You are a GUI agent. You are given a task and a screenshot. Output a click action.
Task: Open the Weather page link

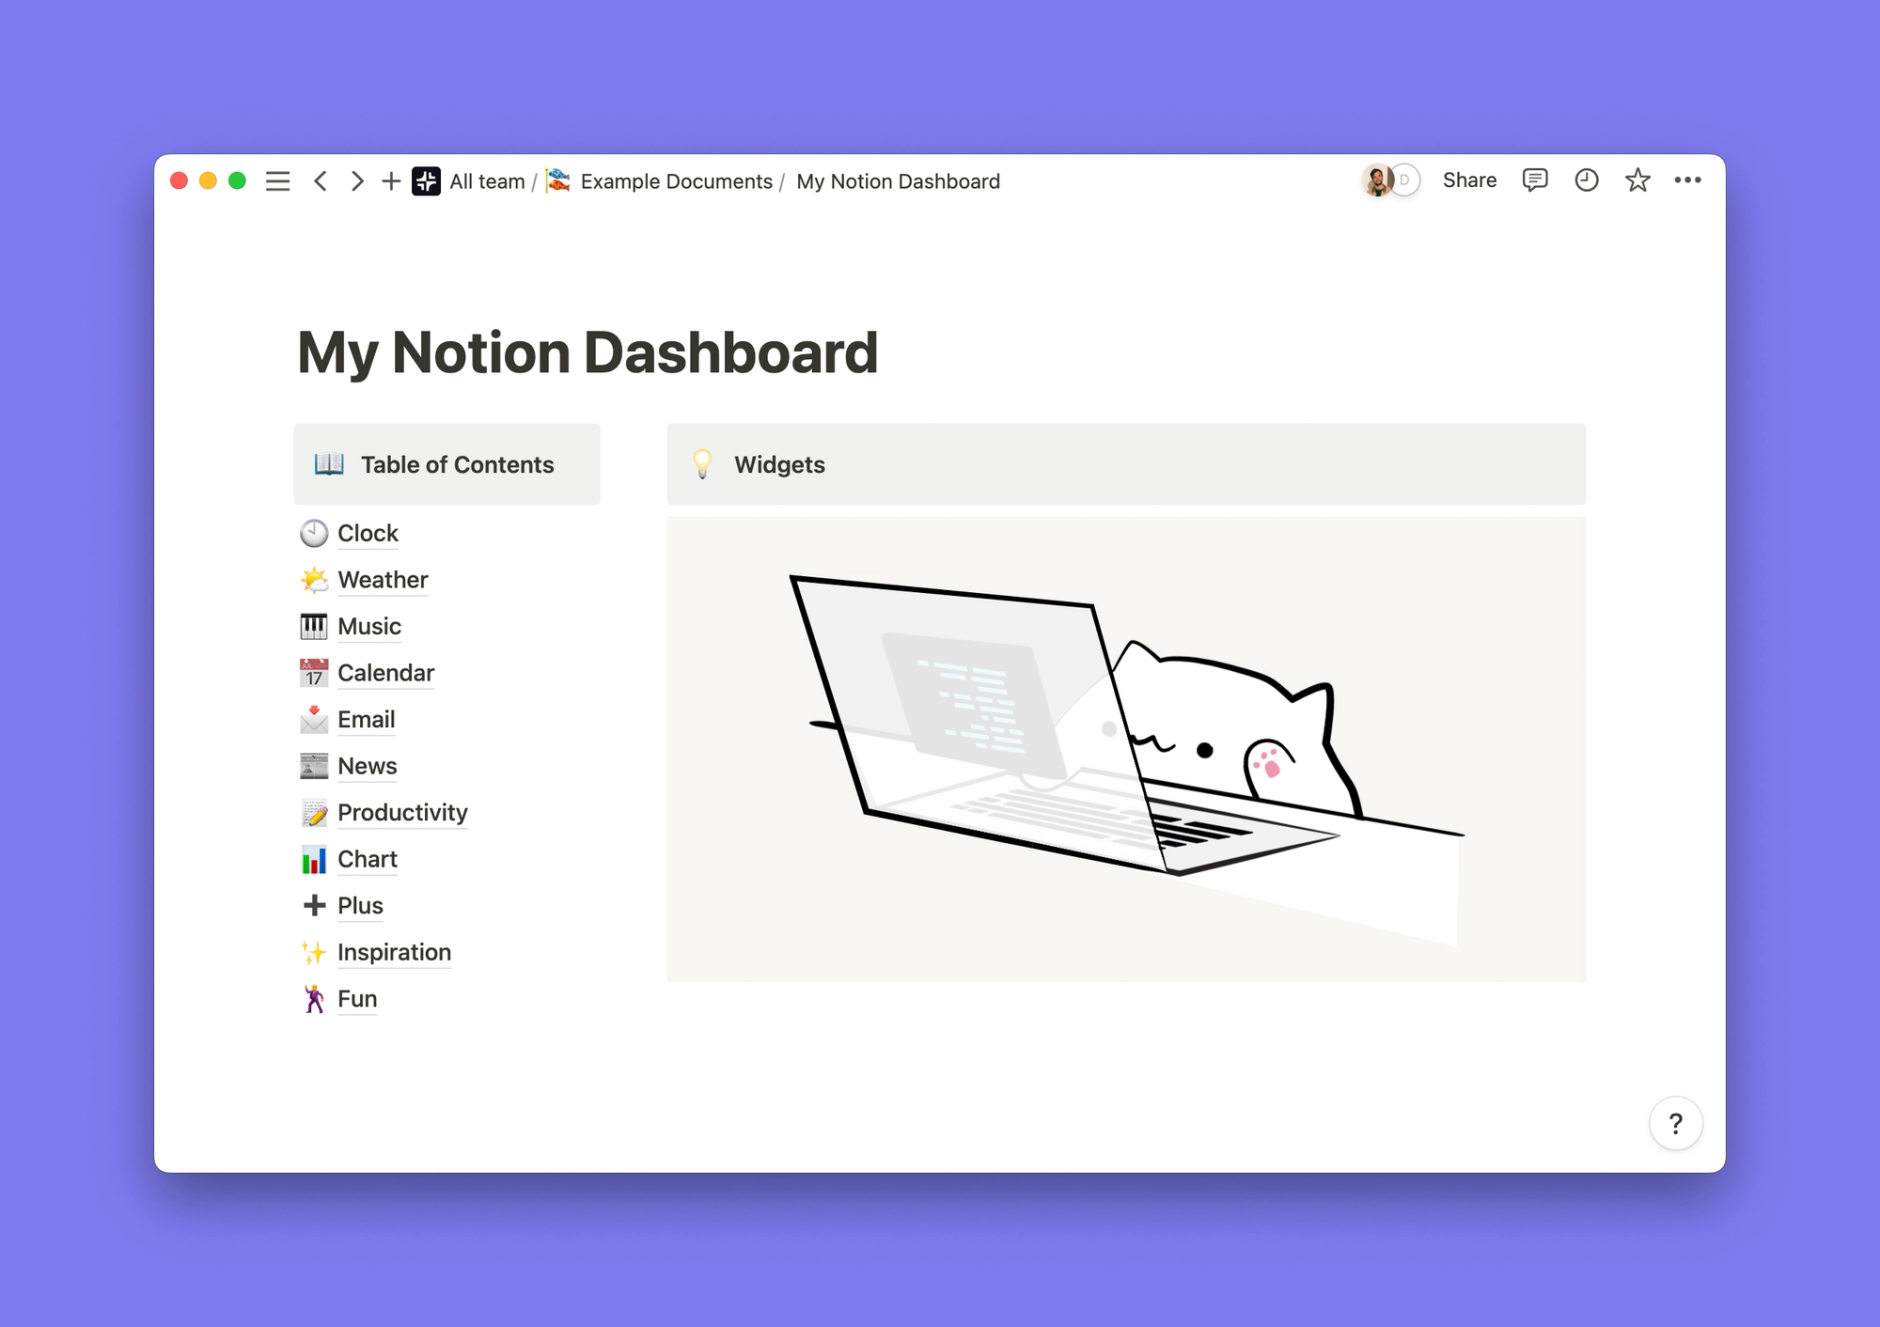(383, 580)
